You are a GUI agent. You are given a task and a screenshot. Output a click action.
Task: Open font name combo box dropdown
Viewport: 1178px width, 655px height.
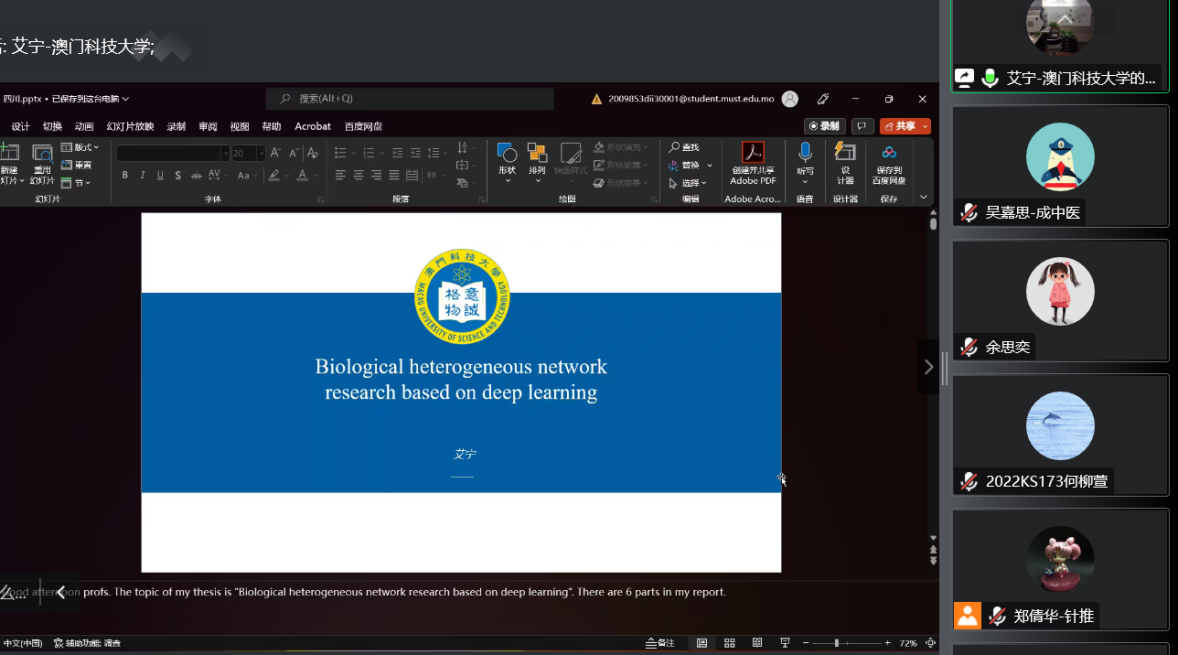pyautogui.click(x=225, y=153)
